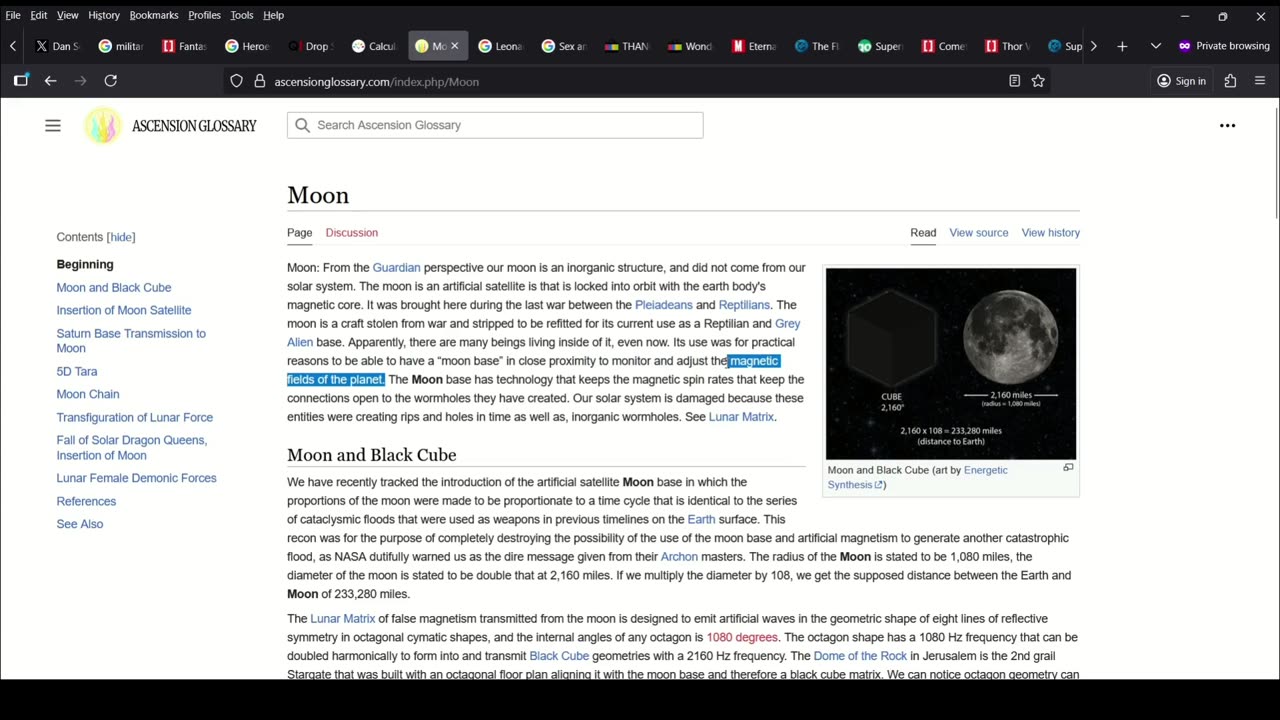Switch to the Dan S X tab
Viewport: 1280px width, 720px height.
tap(57, 46)
